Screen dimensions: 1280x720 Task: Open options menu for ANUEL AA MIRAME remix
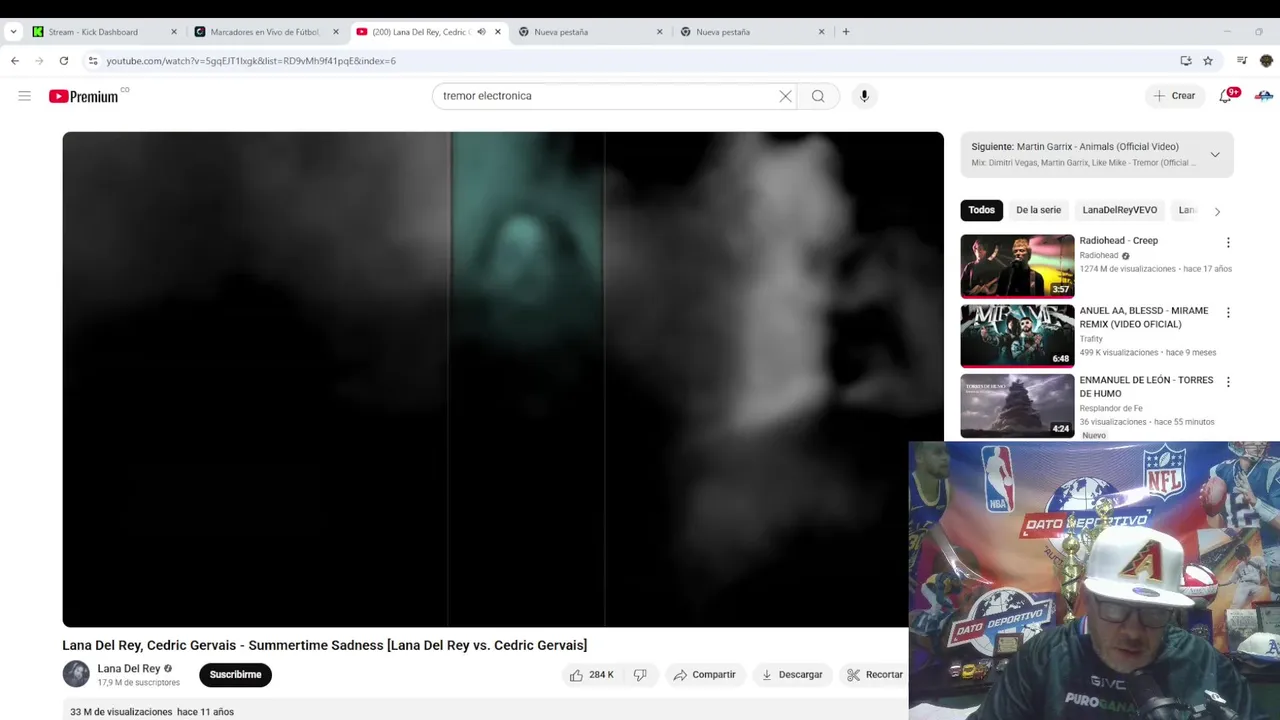point(1228,312)
